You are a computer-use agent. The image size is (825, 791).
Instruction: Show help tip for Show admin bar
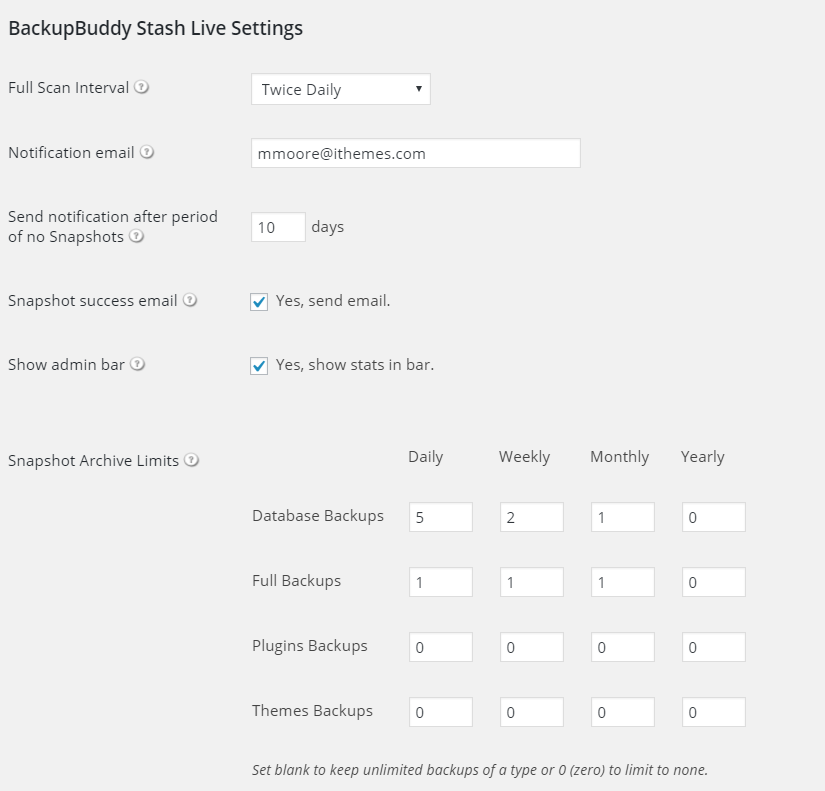[137, 364]
